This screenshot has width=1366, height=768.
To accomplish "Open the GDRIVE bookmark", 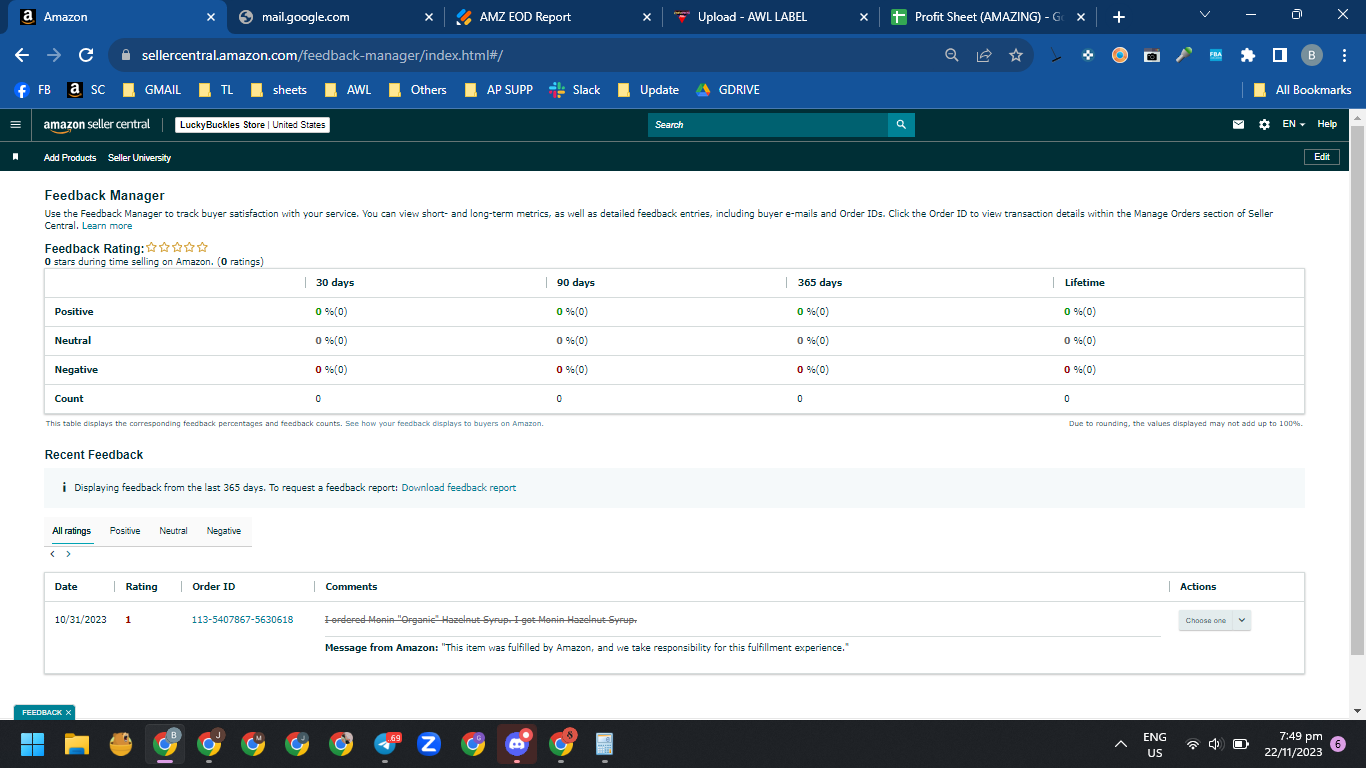I will pyautogui.click(x=728, y=90).
